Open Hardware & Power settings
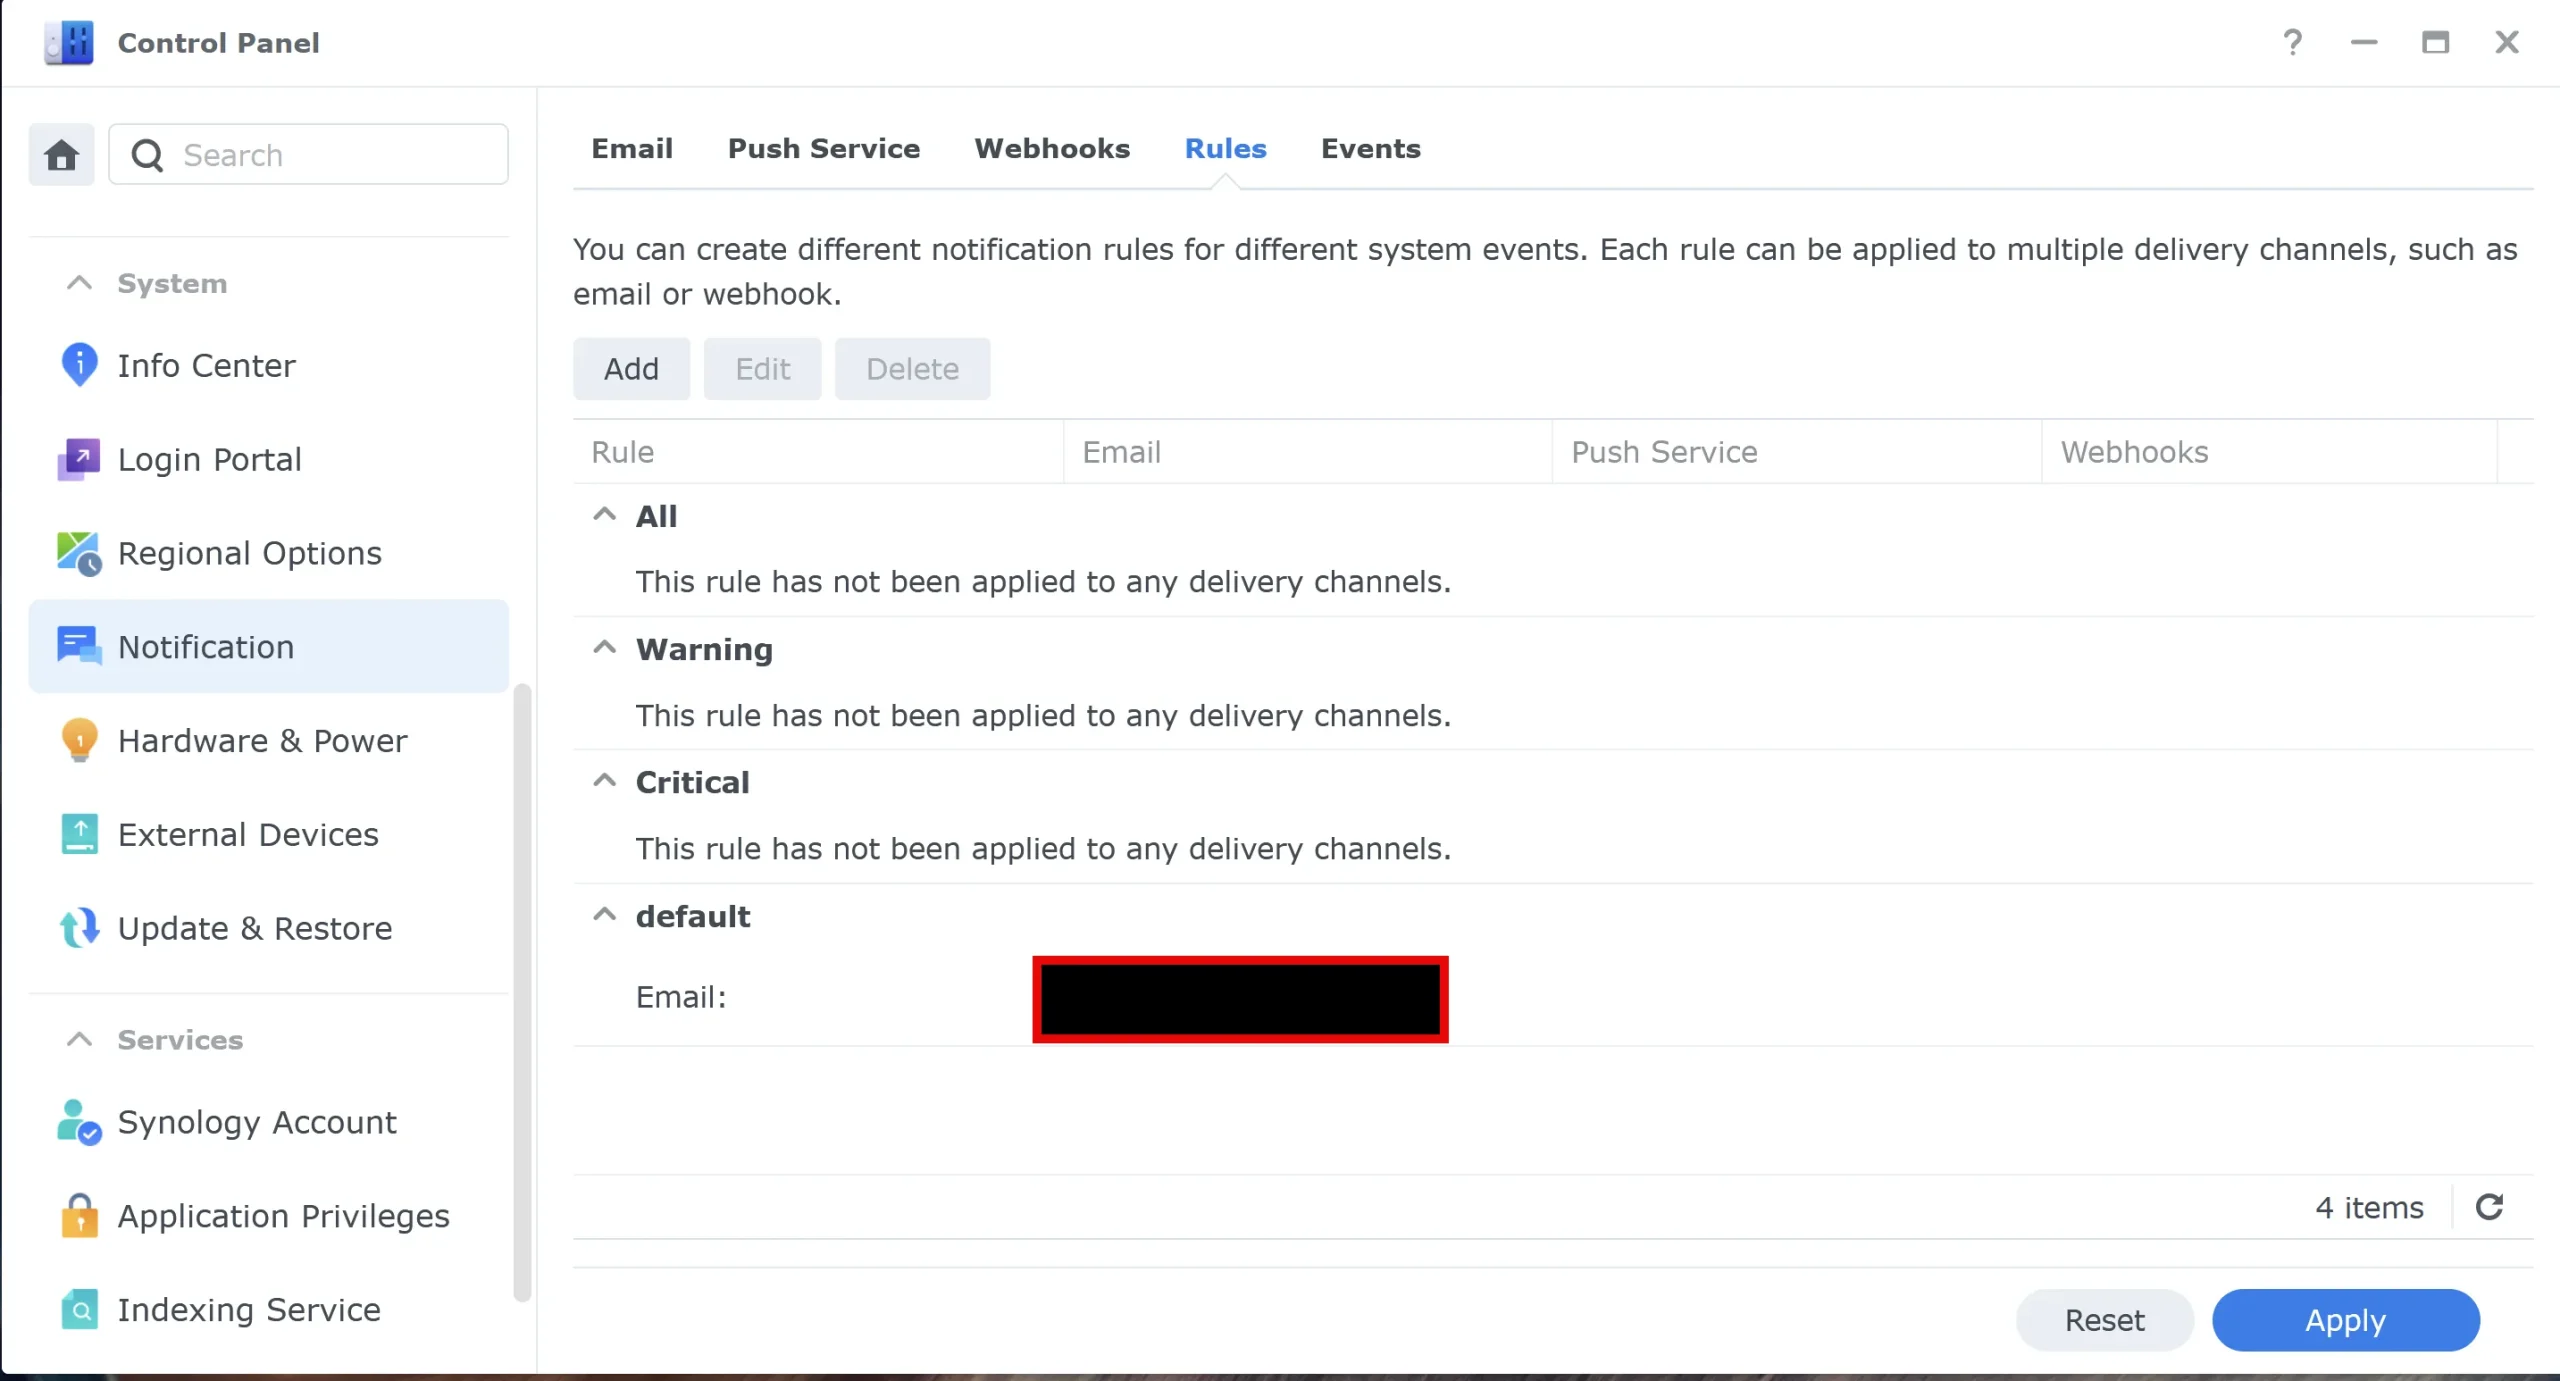 point(263,740)
